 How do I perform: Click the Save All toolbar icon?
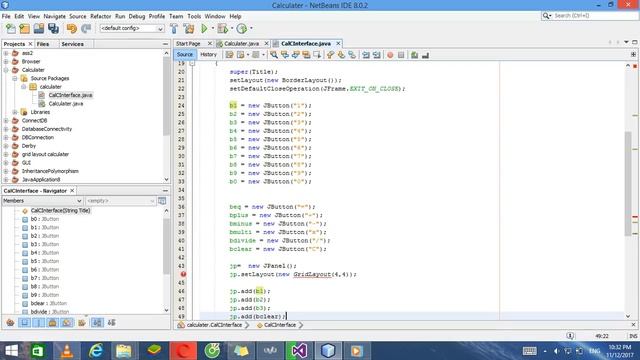coord(53,29)
